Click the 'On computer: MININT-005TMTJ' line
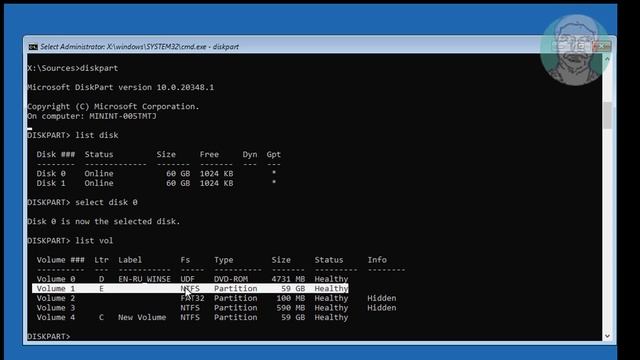 coord(92,116)
